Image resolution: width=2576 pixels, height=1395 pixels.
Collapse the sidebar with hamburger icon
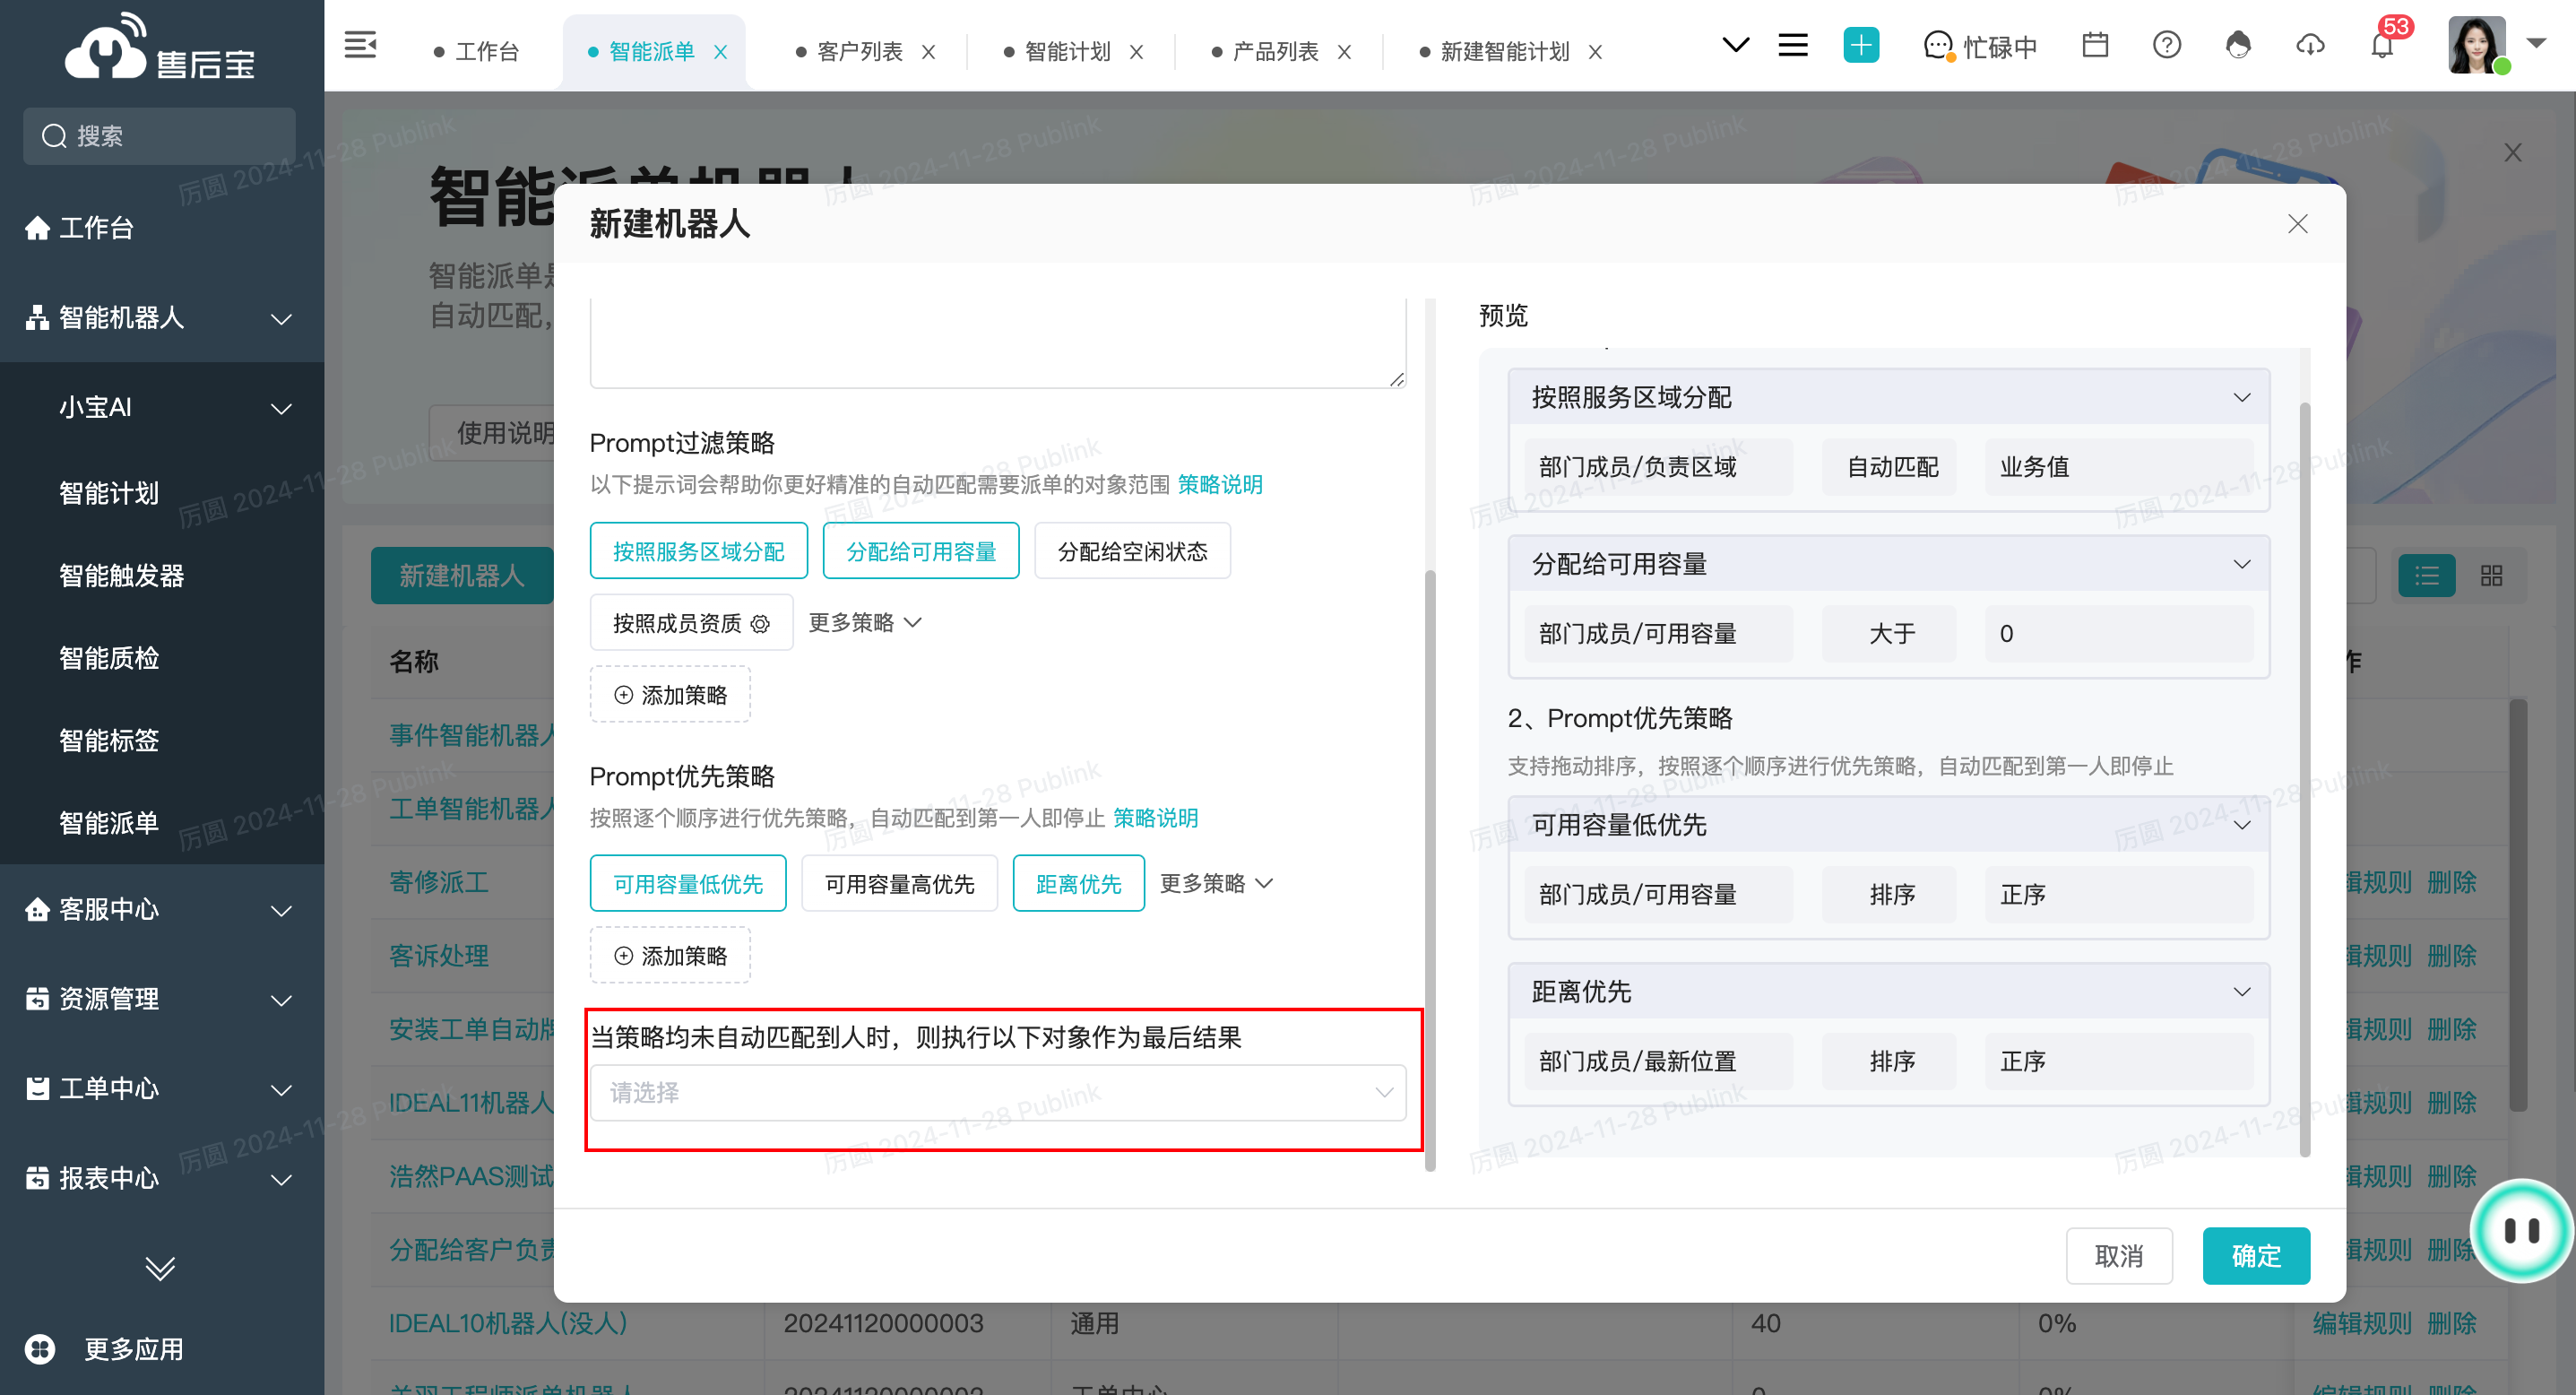click(360, 45)
